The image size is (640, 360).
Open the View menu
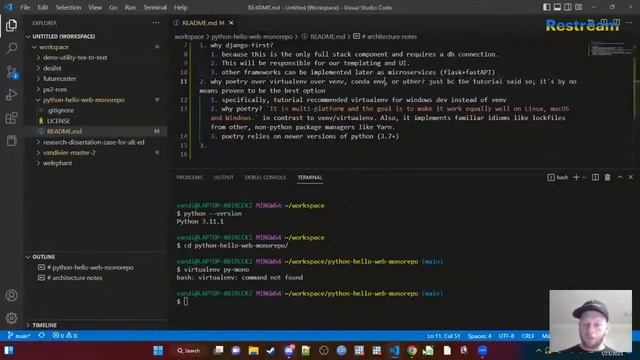tap(95, 7)
